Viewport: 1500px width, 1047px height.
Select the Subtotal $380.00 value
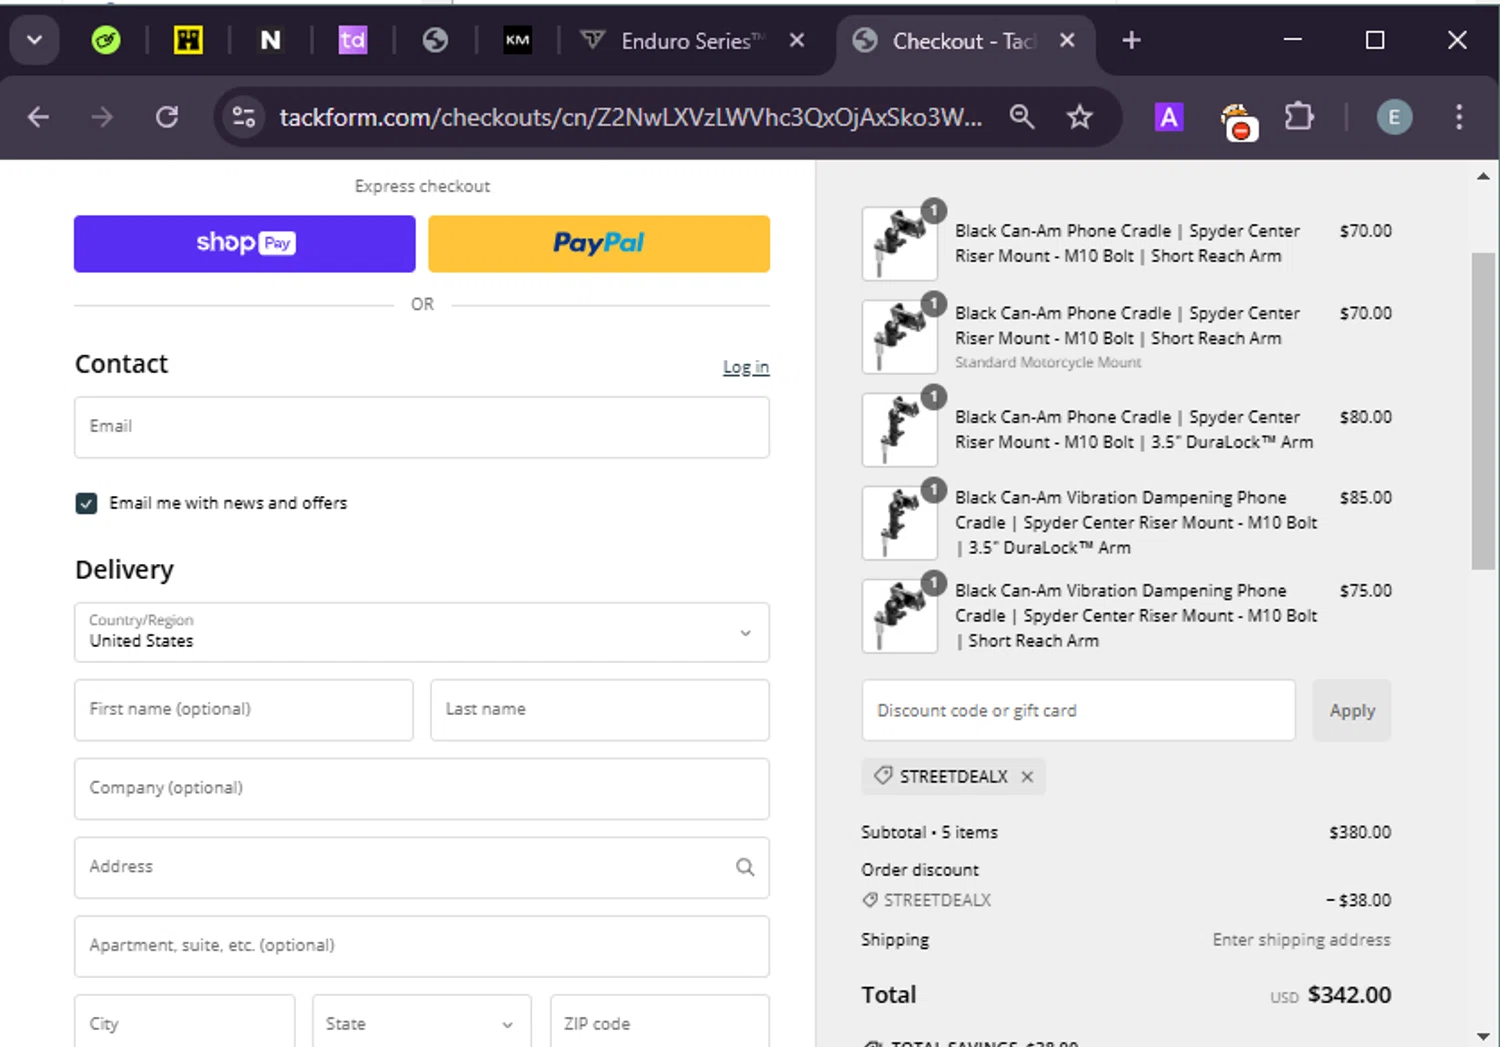pos(1360,832)
